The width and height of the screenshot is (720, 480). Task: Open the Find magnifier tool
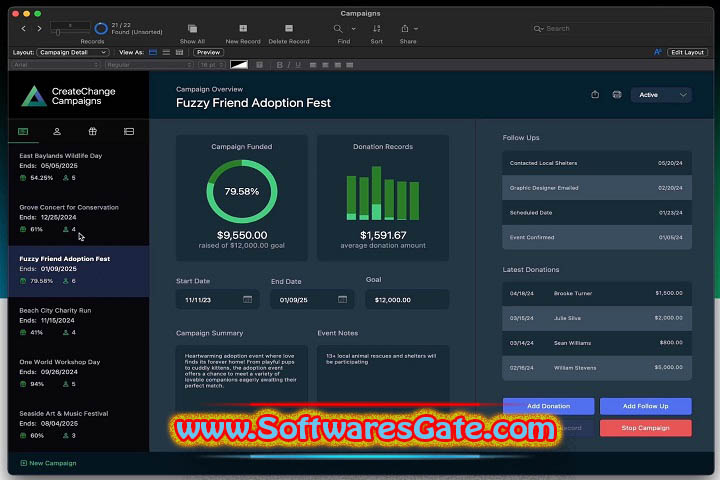coord(338,28)
